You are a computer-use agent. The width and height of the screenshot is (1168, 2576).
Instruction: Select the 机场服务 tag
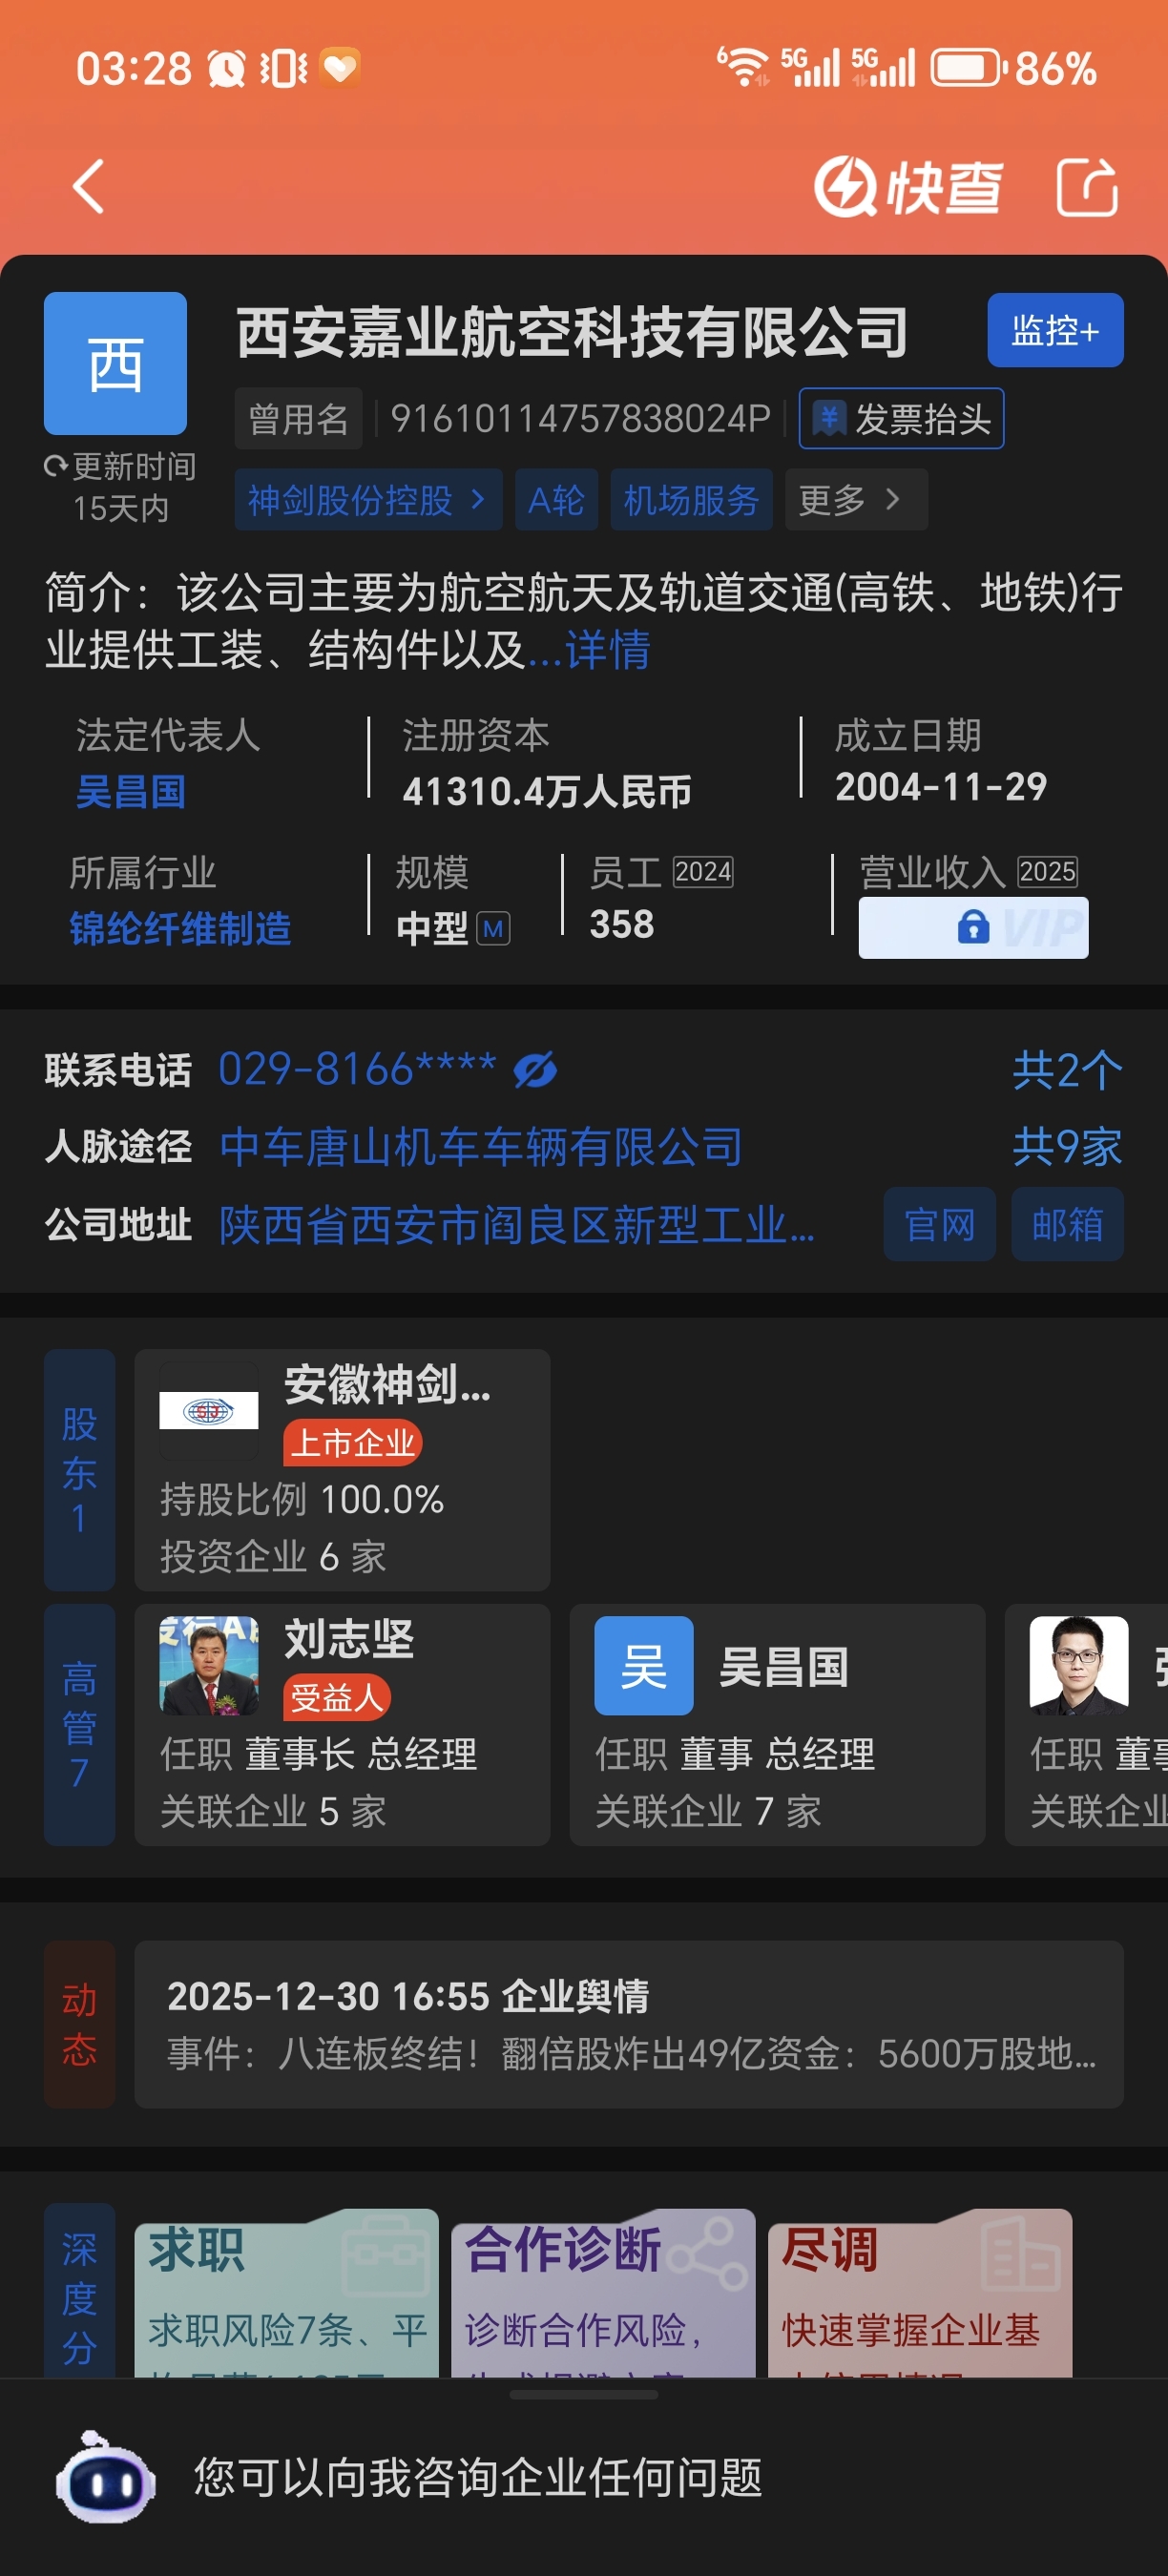tap(691, 499)
